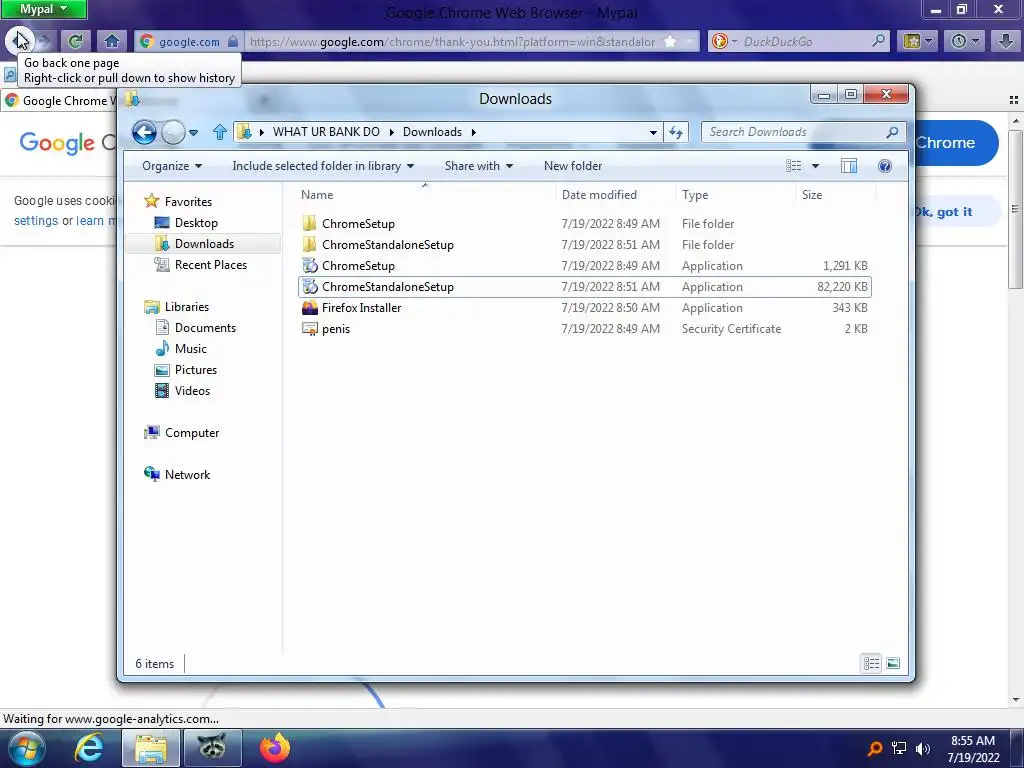Open the Windows Start menu

coord(27,748)
